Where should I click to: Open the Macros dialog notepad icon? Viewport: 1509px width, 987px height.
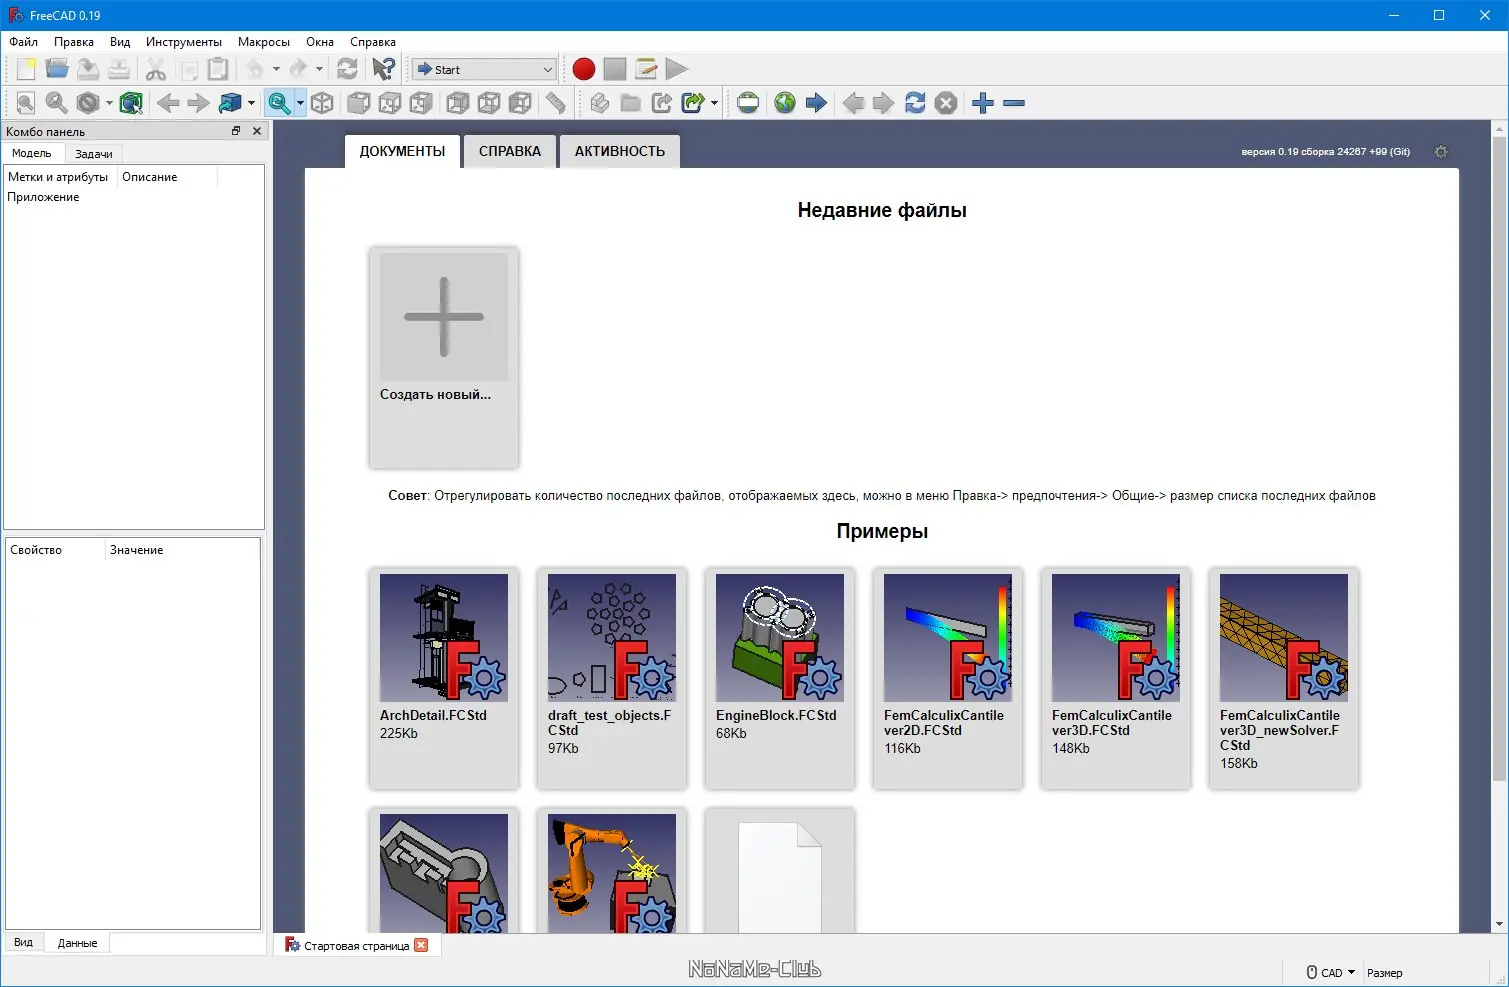[646, 69]
